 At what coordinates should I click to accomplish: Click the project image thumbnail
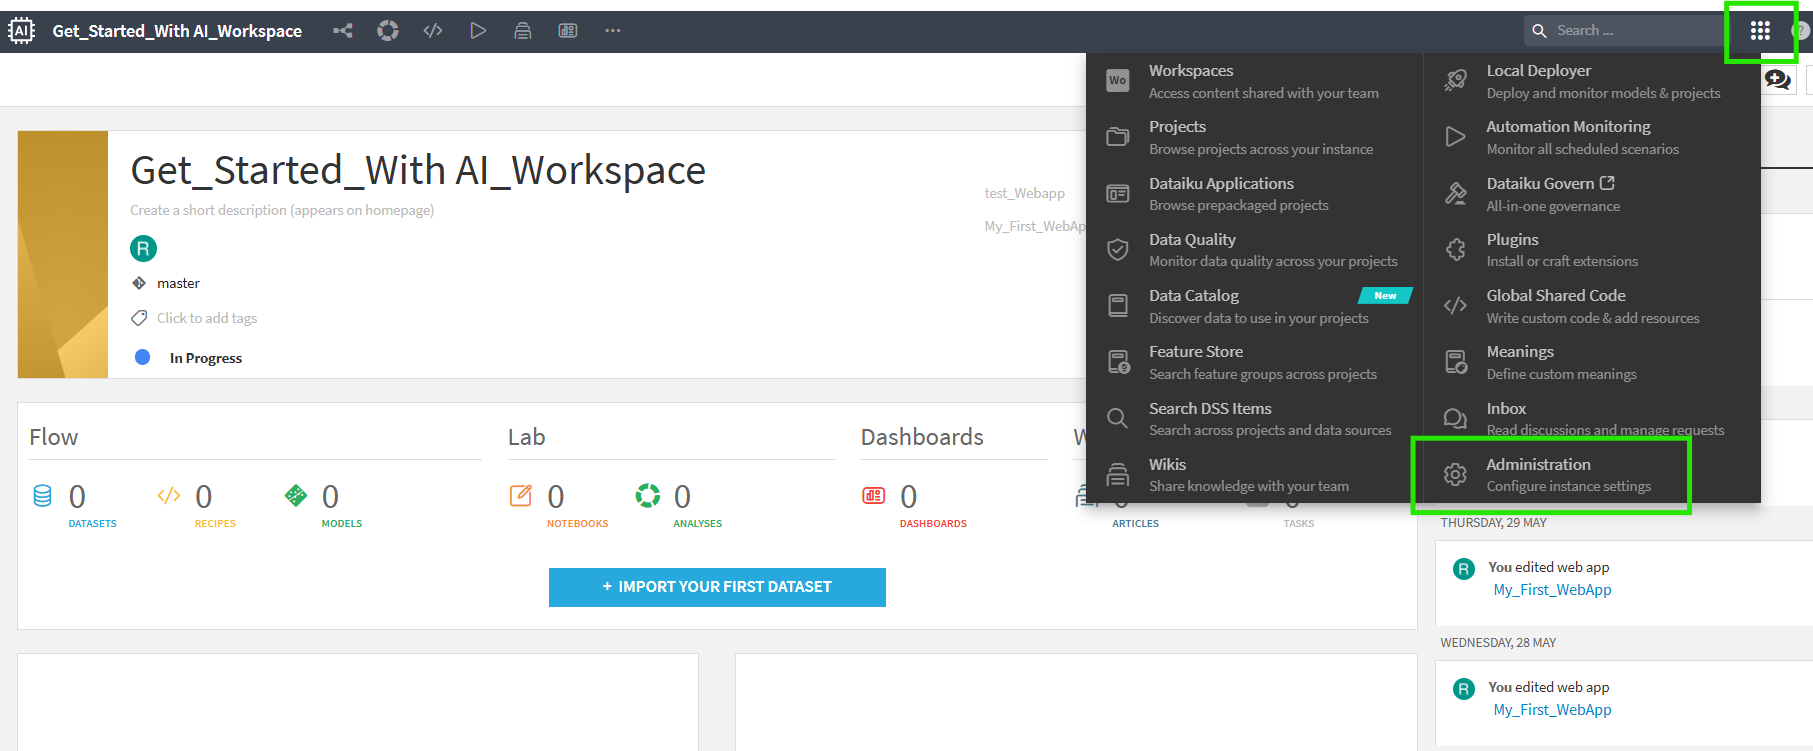(63, 254)
